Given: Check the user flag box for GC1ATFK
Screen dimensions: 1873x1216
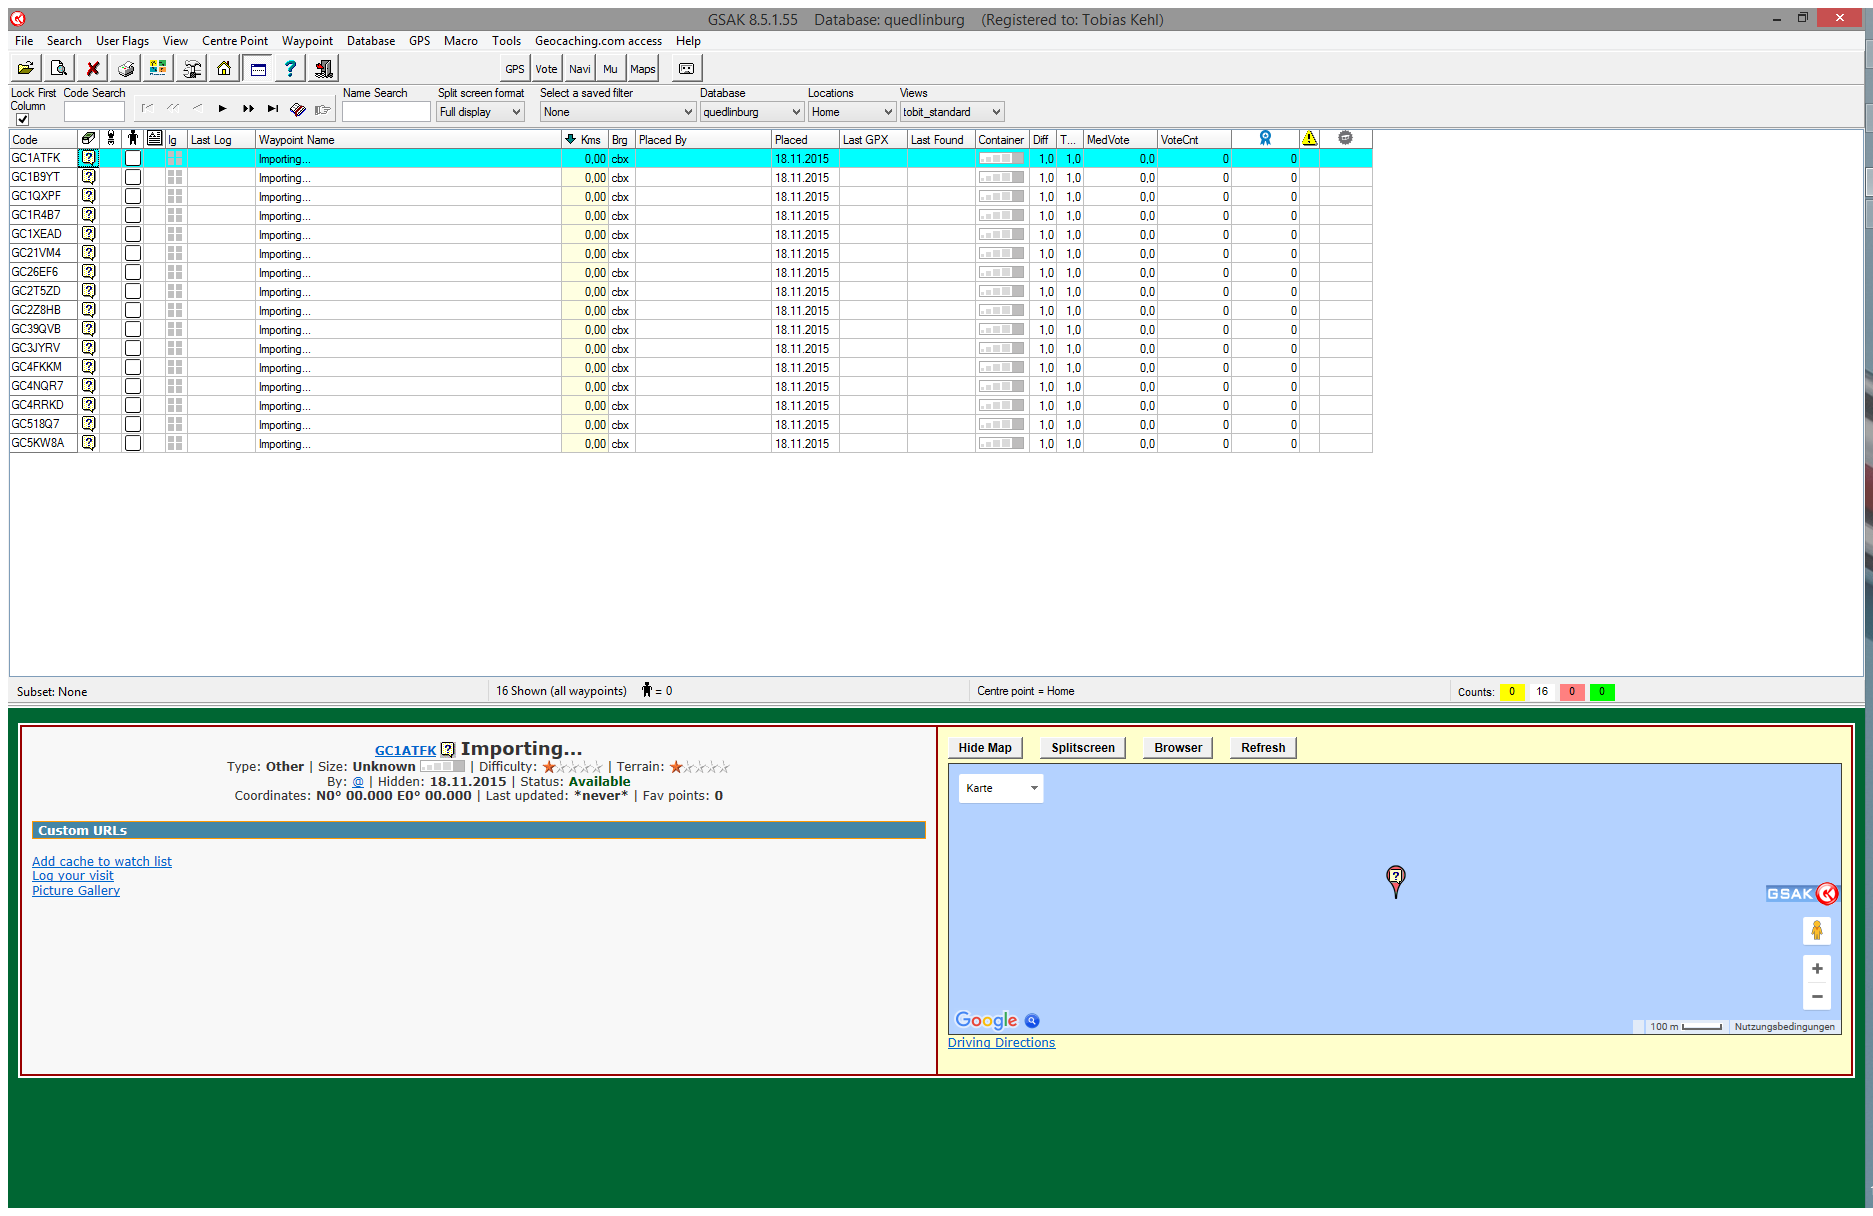Looking at the screenshot, I should 133,158.
